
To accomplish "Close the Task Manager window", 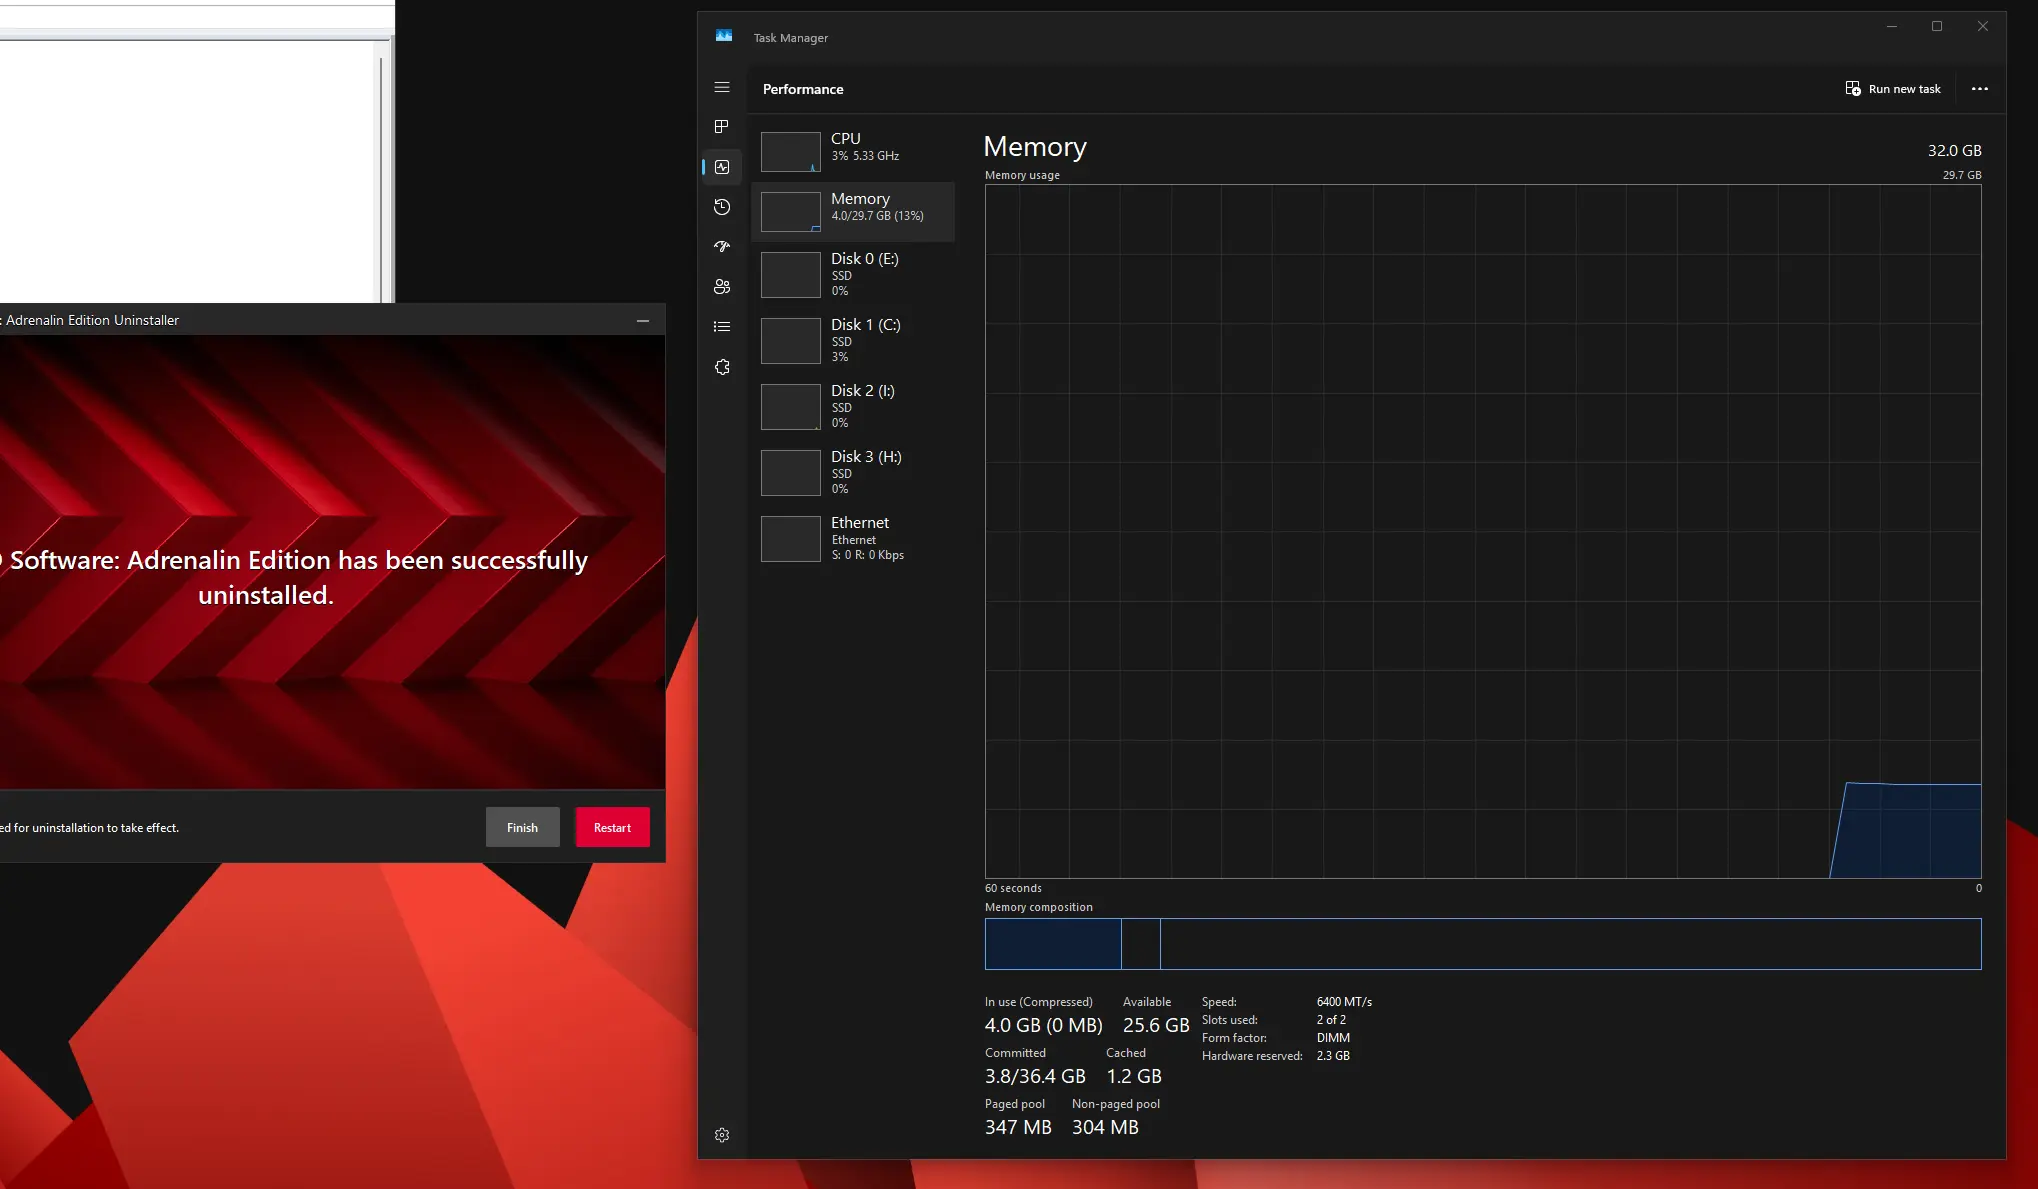I will pyautogui.click(x=1982, y=27).
